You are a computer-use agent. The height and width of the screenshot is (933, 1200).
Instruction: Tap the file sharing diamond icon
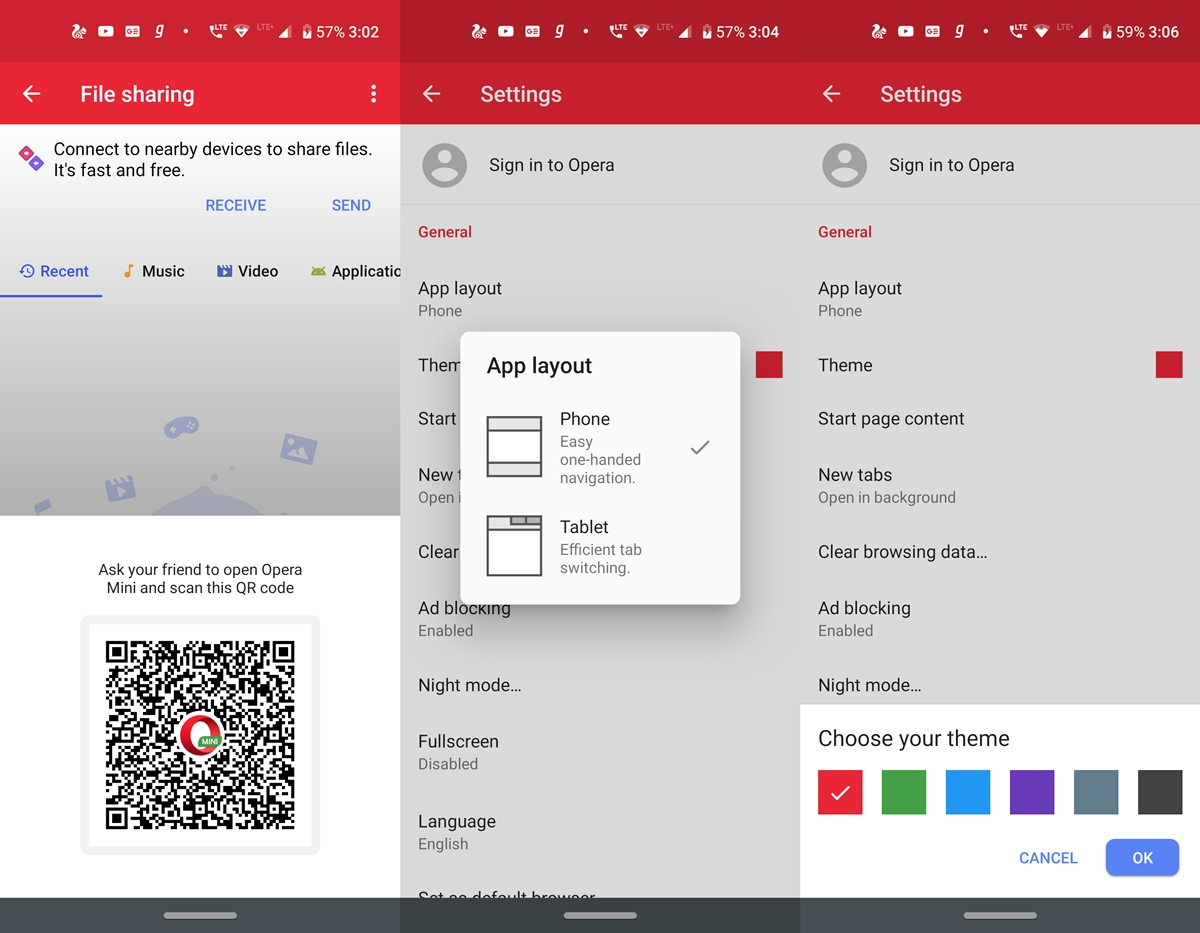click(31, 158)
